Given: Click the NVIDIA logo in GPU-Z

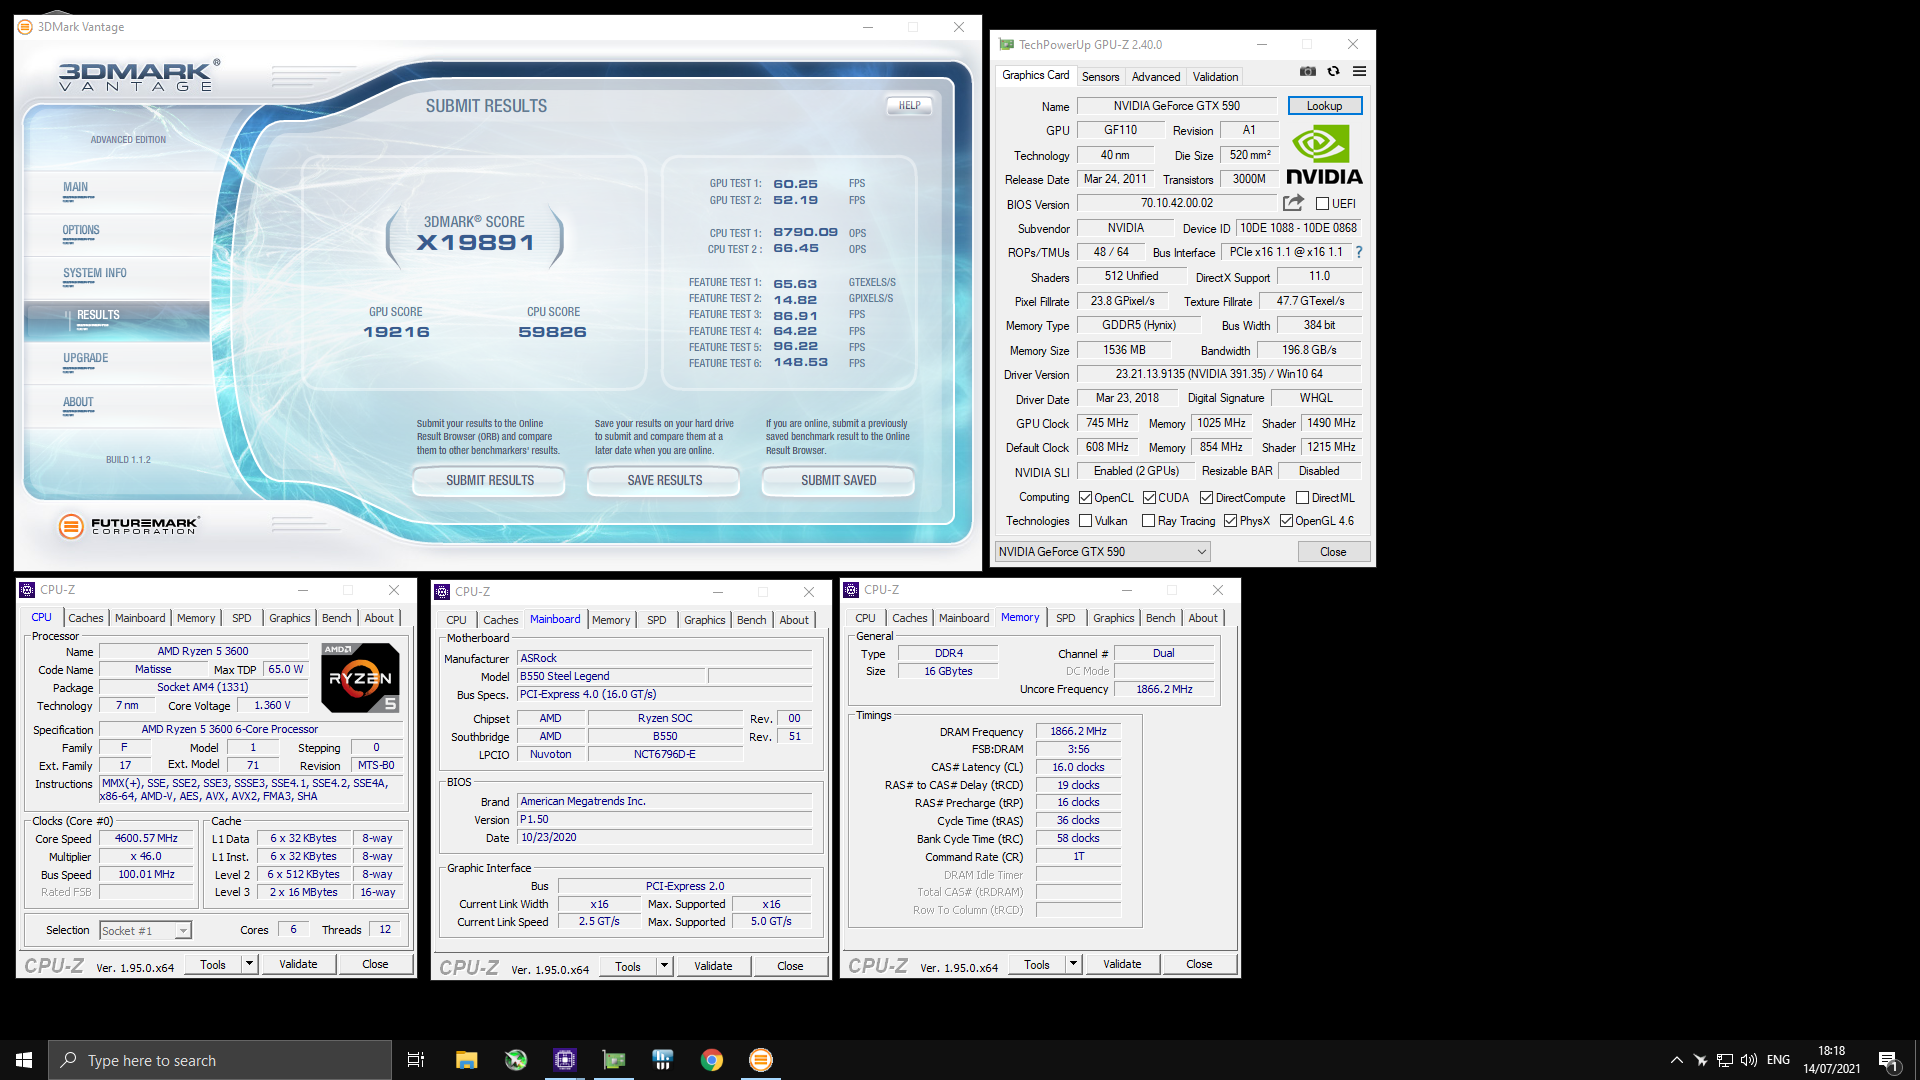Looking at the screenshot, I should [x=1324, y=156].
